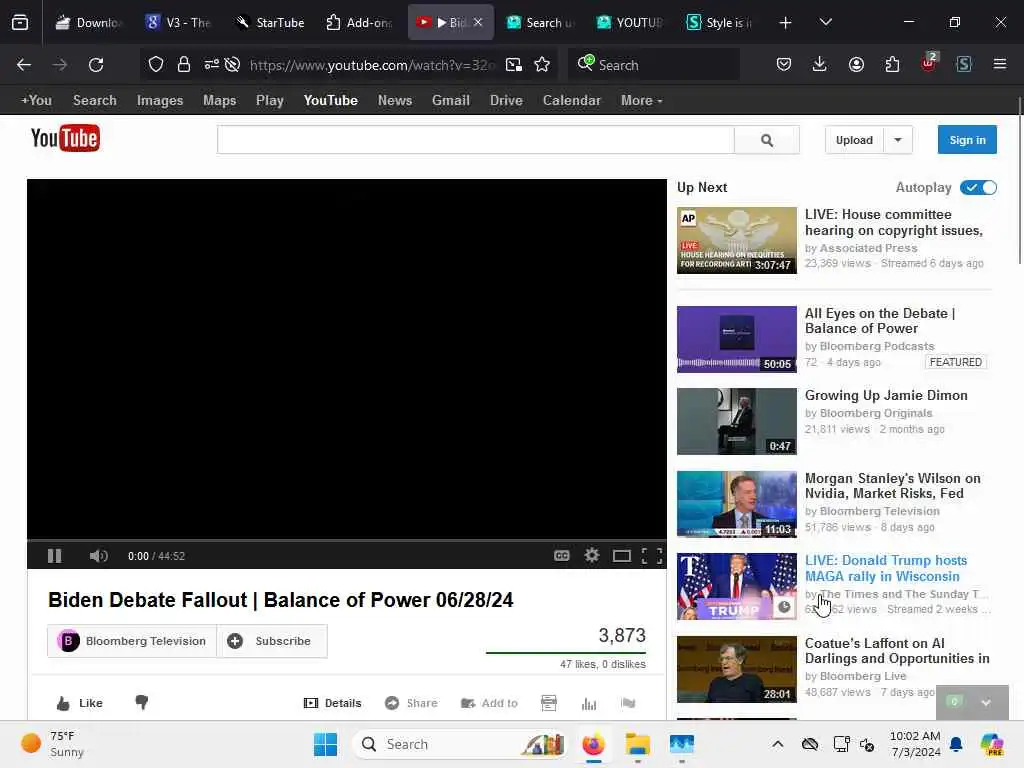This screenshot has width=1024, height=768.
Task: Click the Firefox toolbar Search box
Action: pos(655,65)
